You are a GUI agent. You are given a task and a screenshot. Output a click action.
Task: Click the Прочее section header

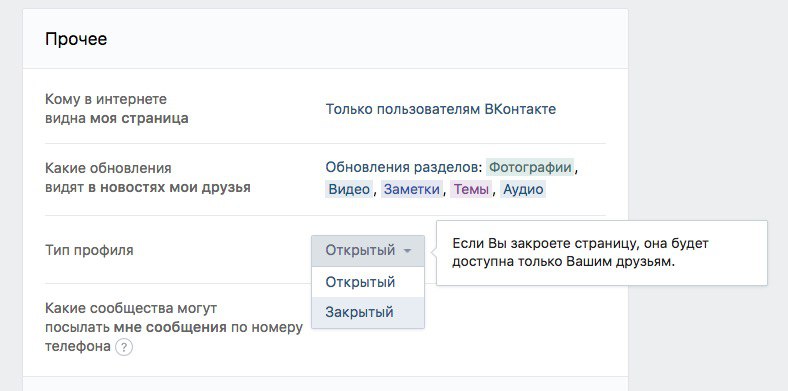pos(76,39)
